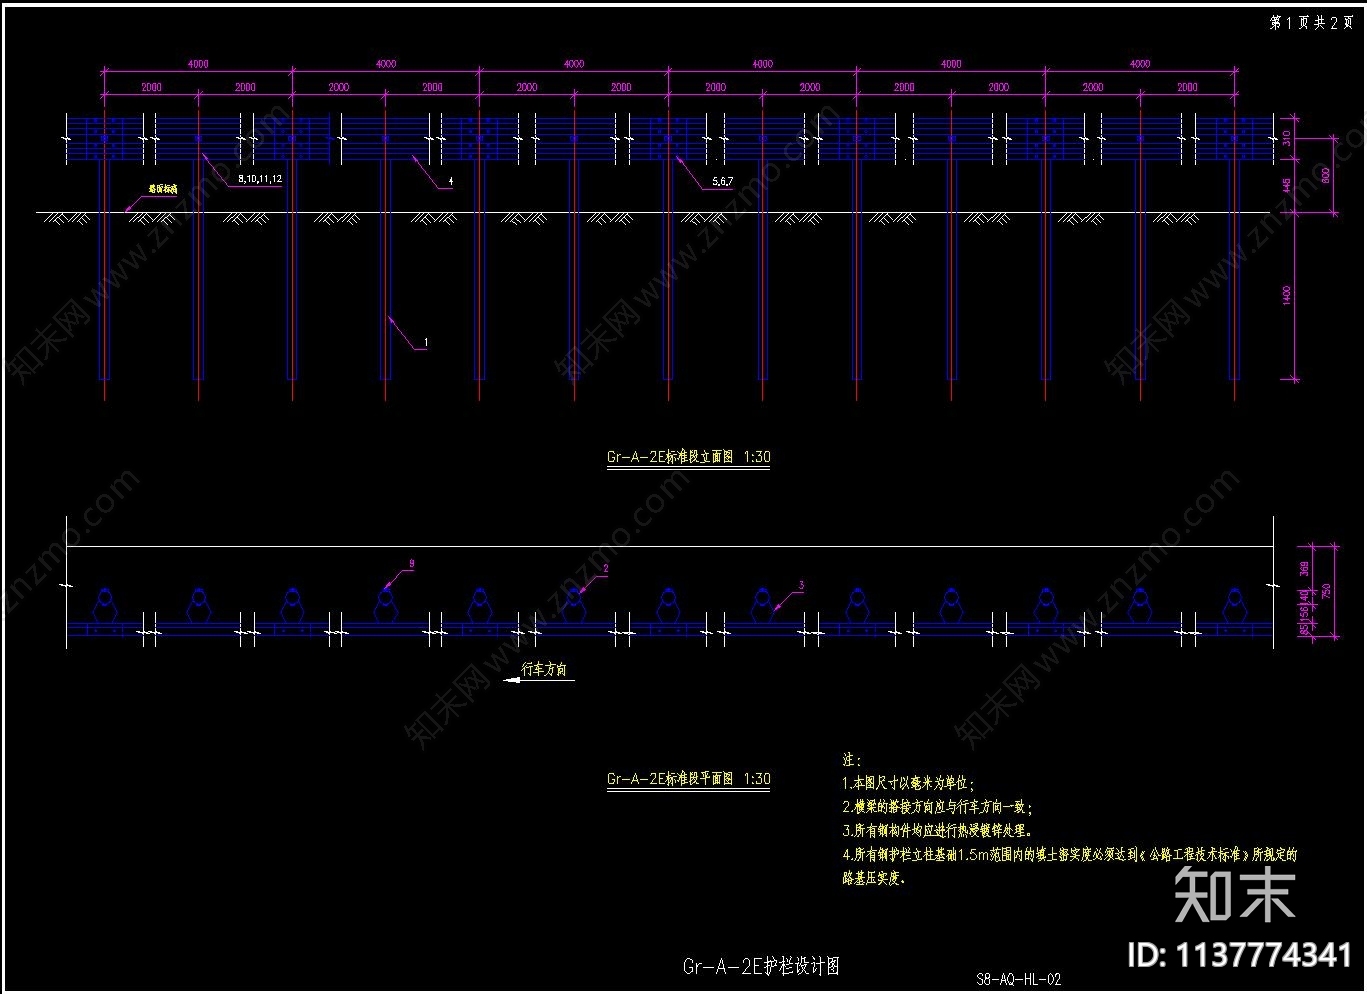Click note 1 about 毫米 units
The height and width of the screenshot is (994, 1367).
(x=908, y=783)
